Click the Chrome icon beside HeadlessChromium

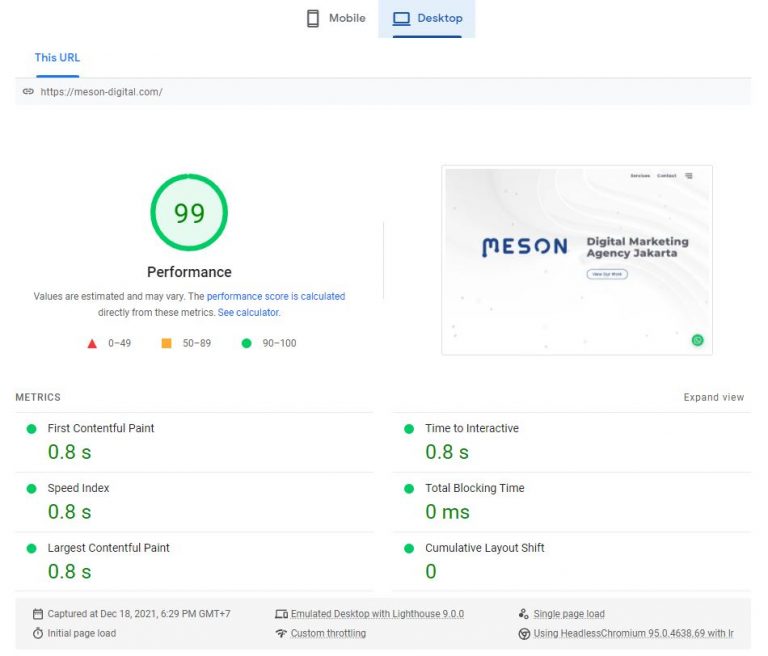pos(524,634)
